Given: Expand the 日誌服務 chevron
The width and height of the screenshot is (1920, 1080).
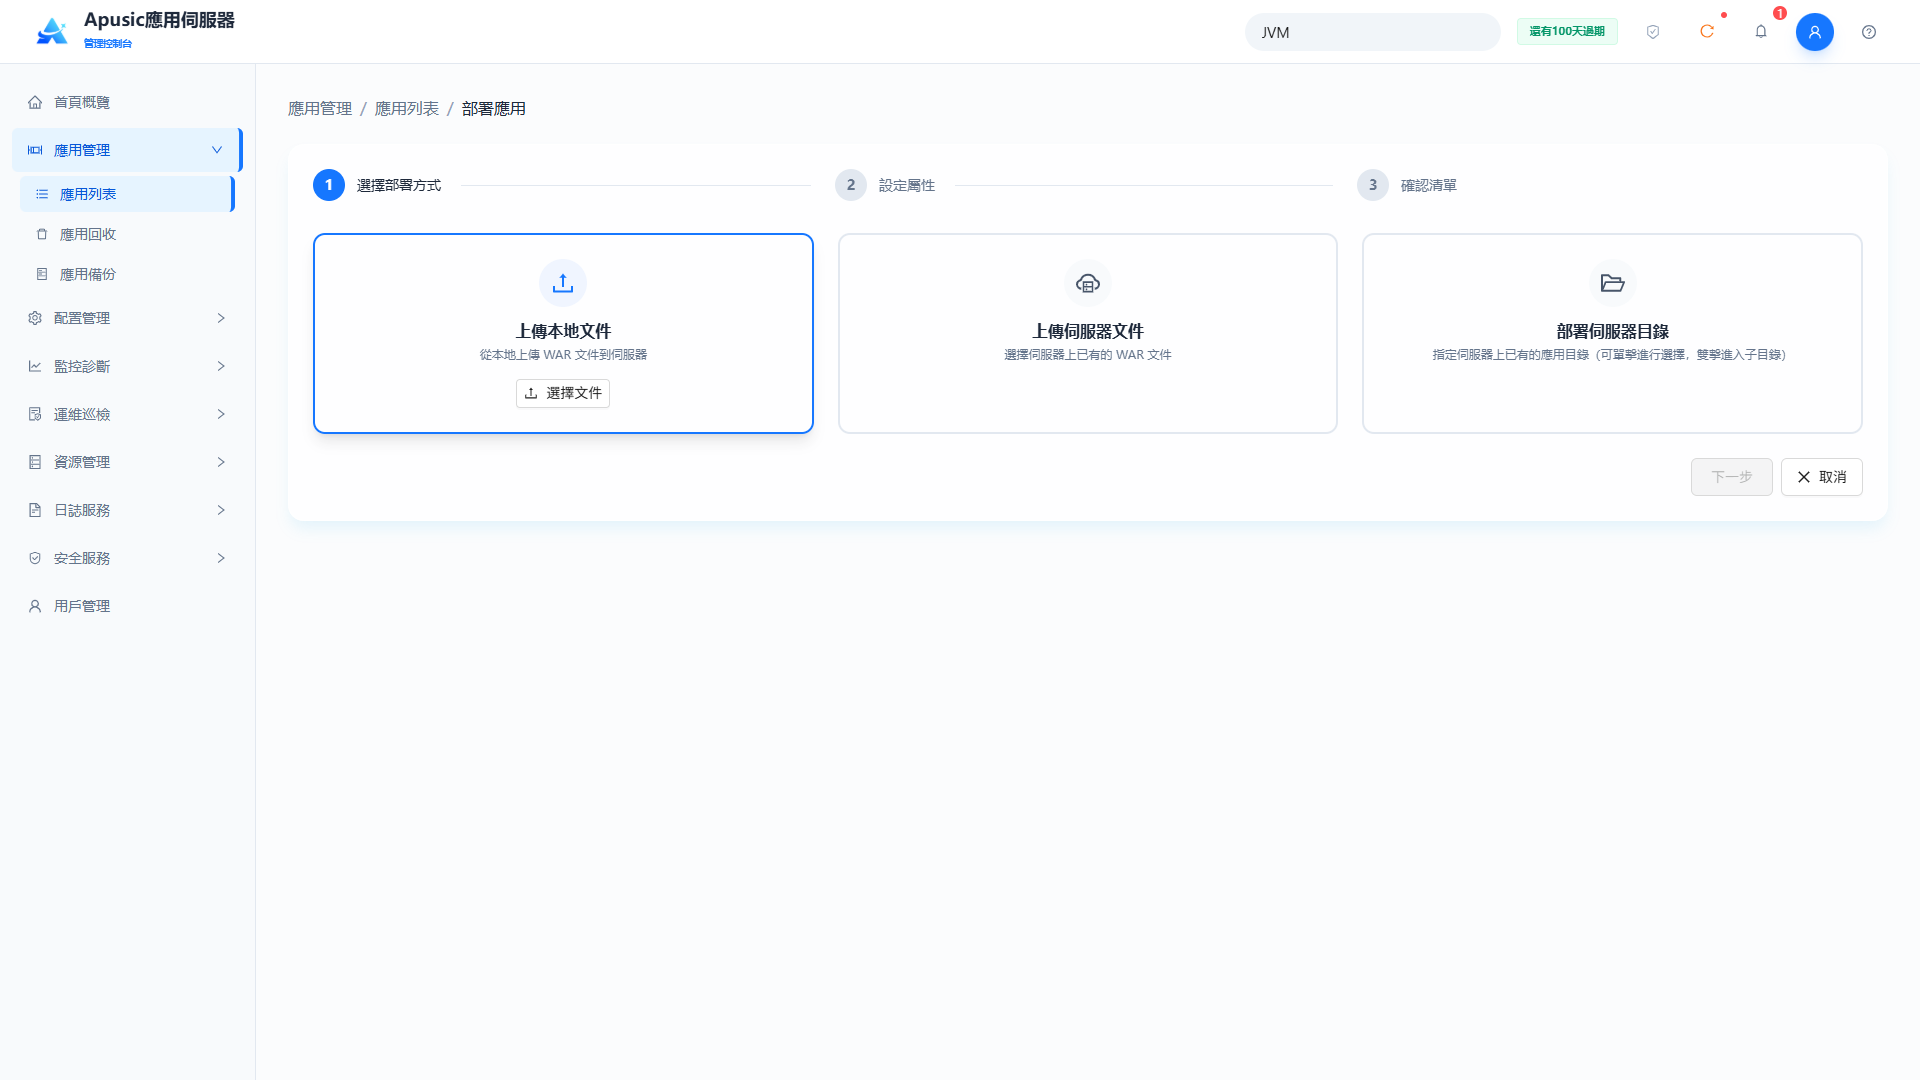Looking at the screenshot, I should click(x=221, y=510).
